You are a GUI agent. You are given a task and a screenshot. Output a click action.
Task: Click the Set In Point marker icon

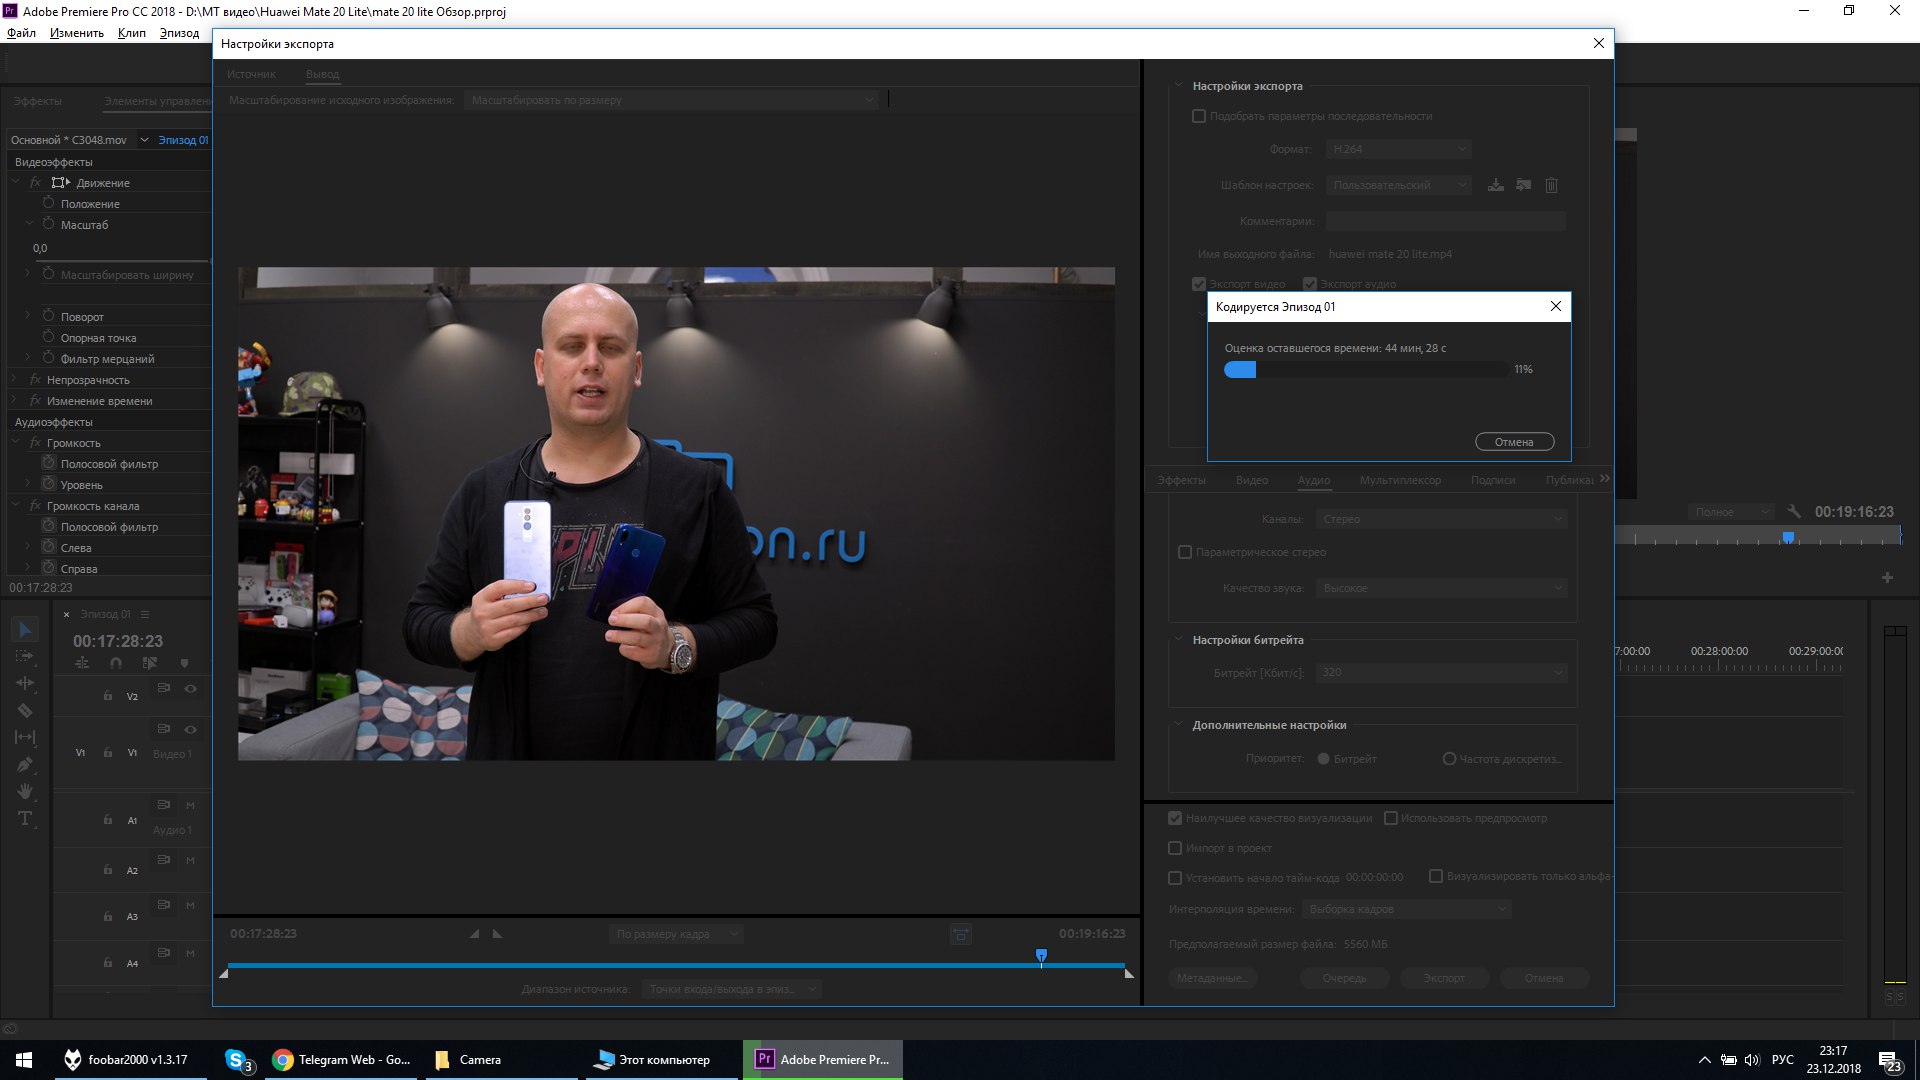474,934
